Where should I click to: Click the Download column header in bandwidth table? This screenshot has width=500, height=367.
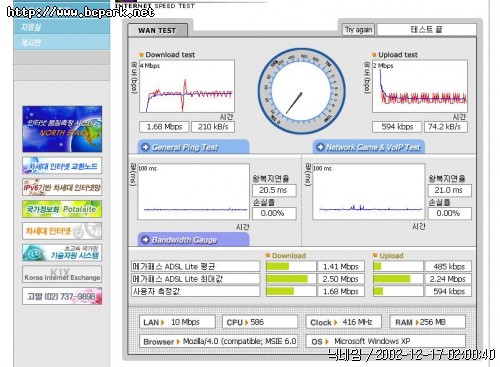[x=289, y=255]
